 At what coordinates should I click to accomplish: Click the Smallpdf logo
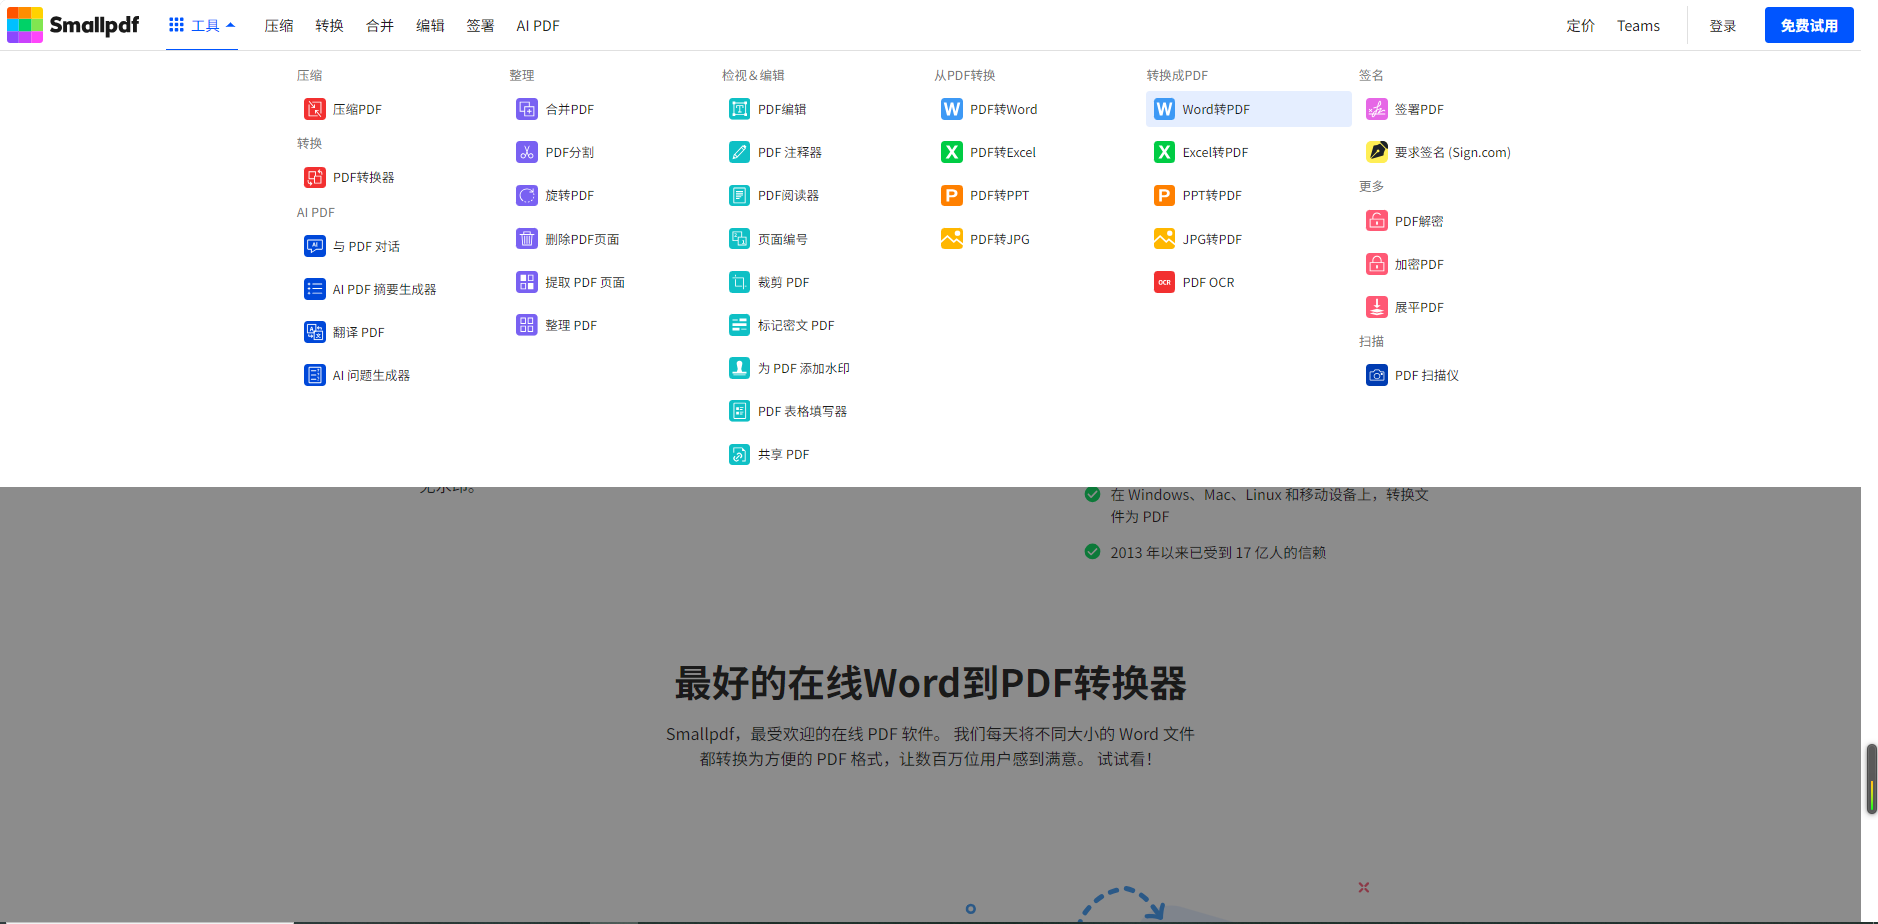click(73, 25)
